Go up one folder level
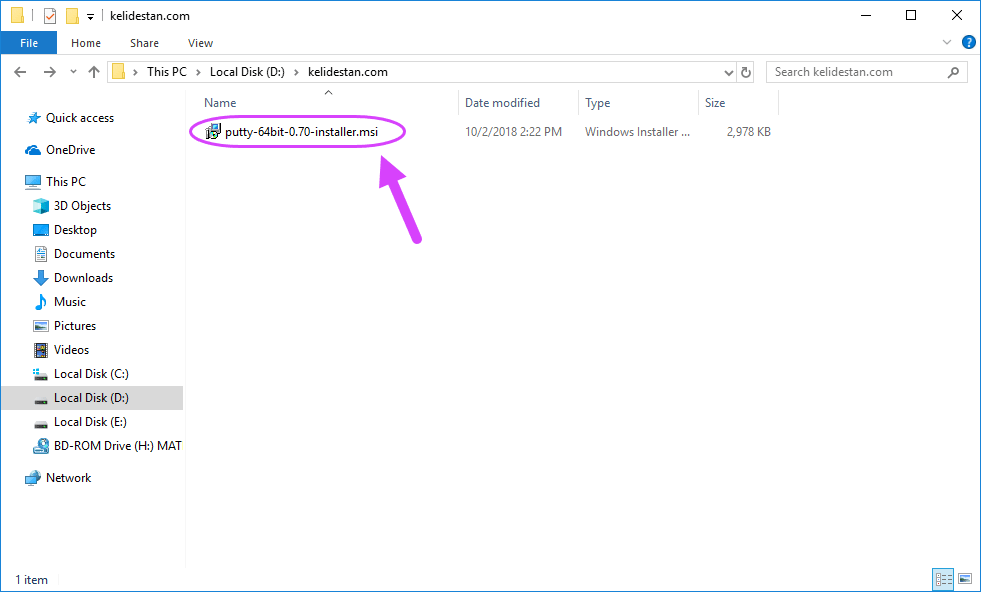This screenshot has width=981, height=592. 94,72
